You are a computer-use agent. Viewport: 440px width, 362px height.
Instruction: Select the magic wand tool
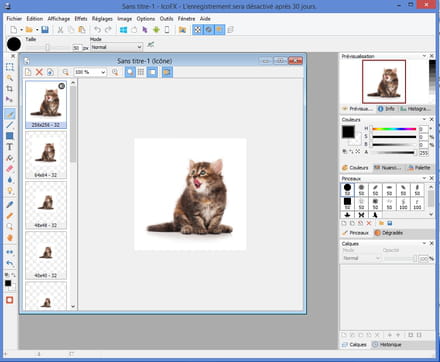[x=10, y=78]
